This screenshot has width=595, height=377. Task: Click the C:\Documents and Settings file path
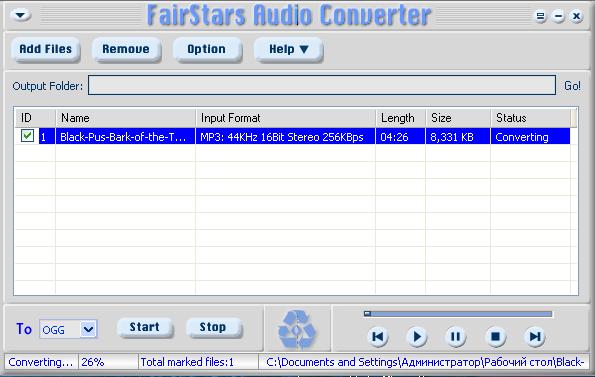(x=425, y=362)
